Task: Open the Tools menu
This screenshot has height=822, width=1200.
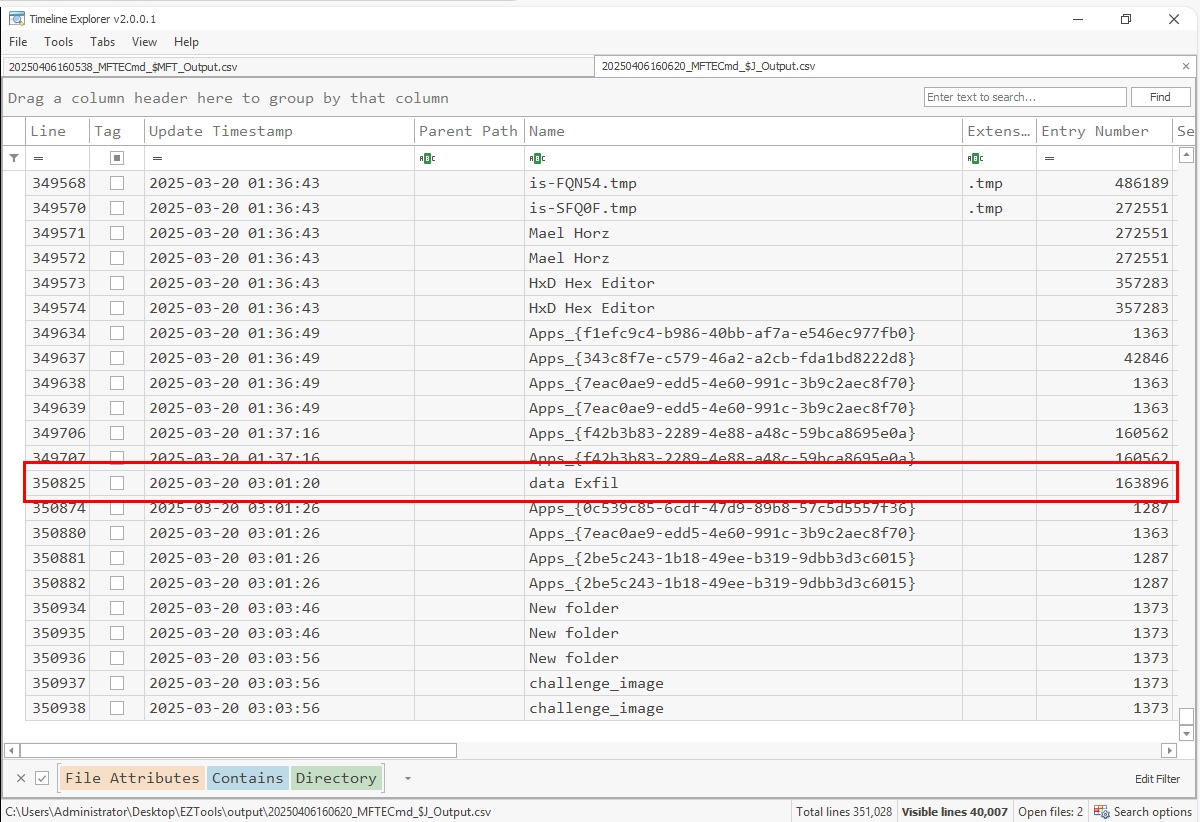Action: click(x=58, y=42)
